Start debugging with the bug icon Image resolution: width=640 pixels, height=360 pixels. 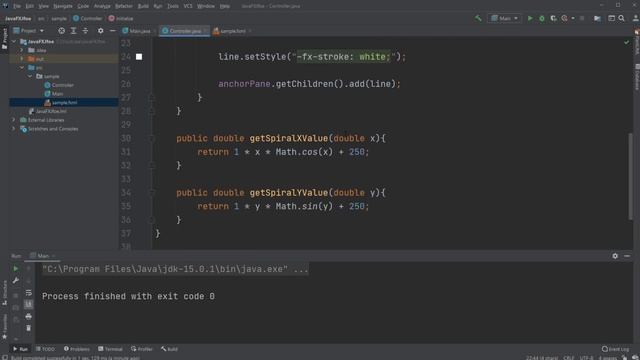point(542,18)
